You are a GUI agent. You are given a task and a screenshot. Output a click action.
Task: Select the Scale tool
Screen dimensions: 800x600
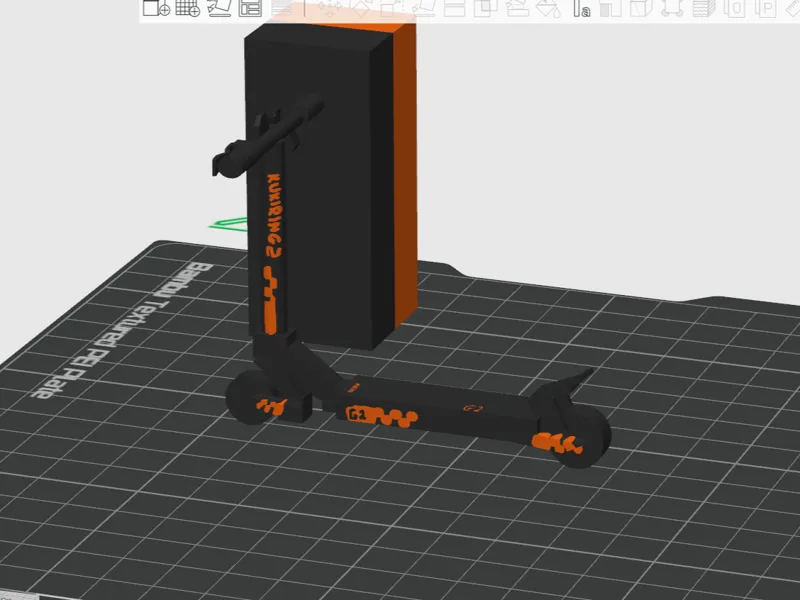pos(392,8)
